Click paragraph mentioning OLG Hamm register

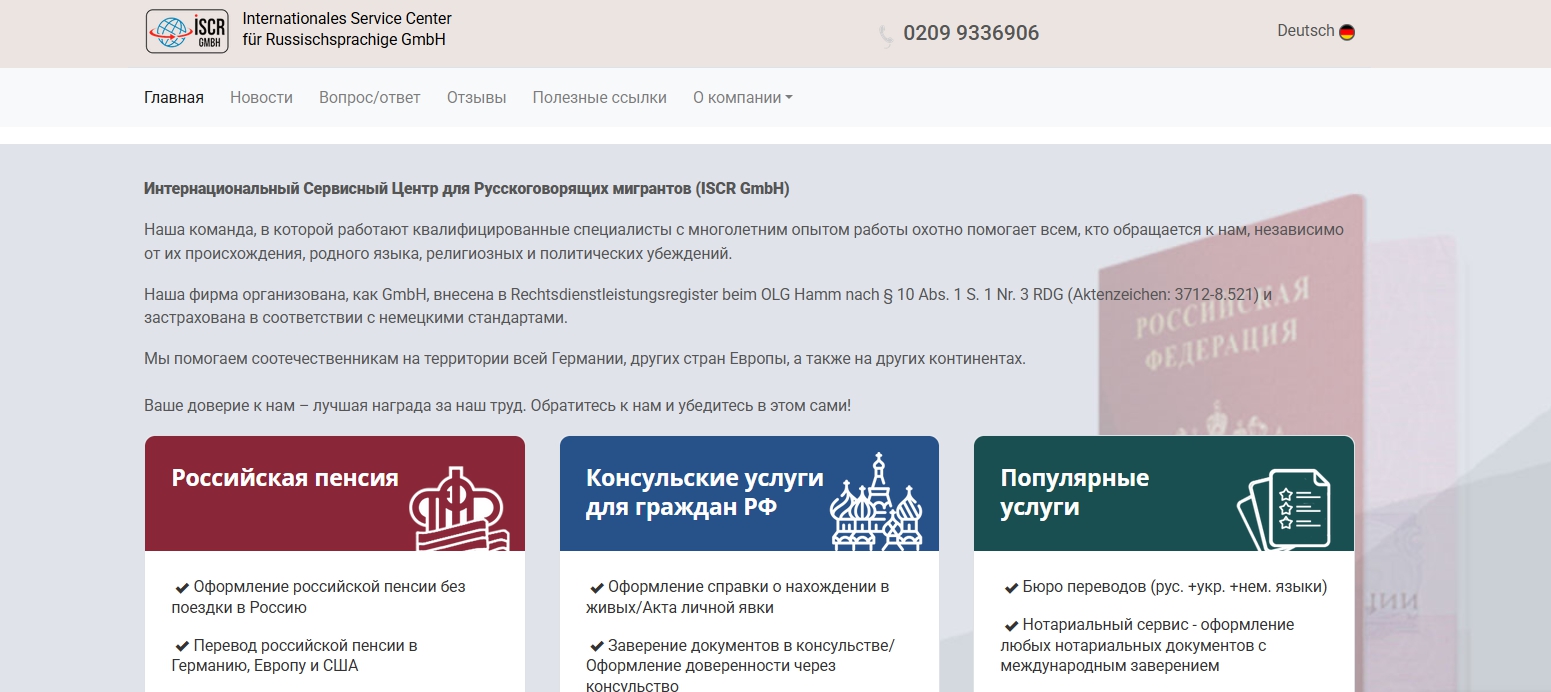(708, 306)
